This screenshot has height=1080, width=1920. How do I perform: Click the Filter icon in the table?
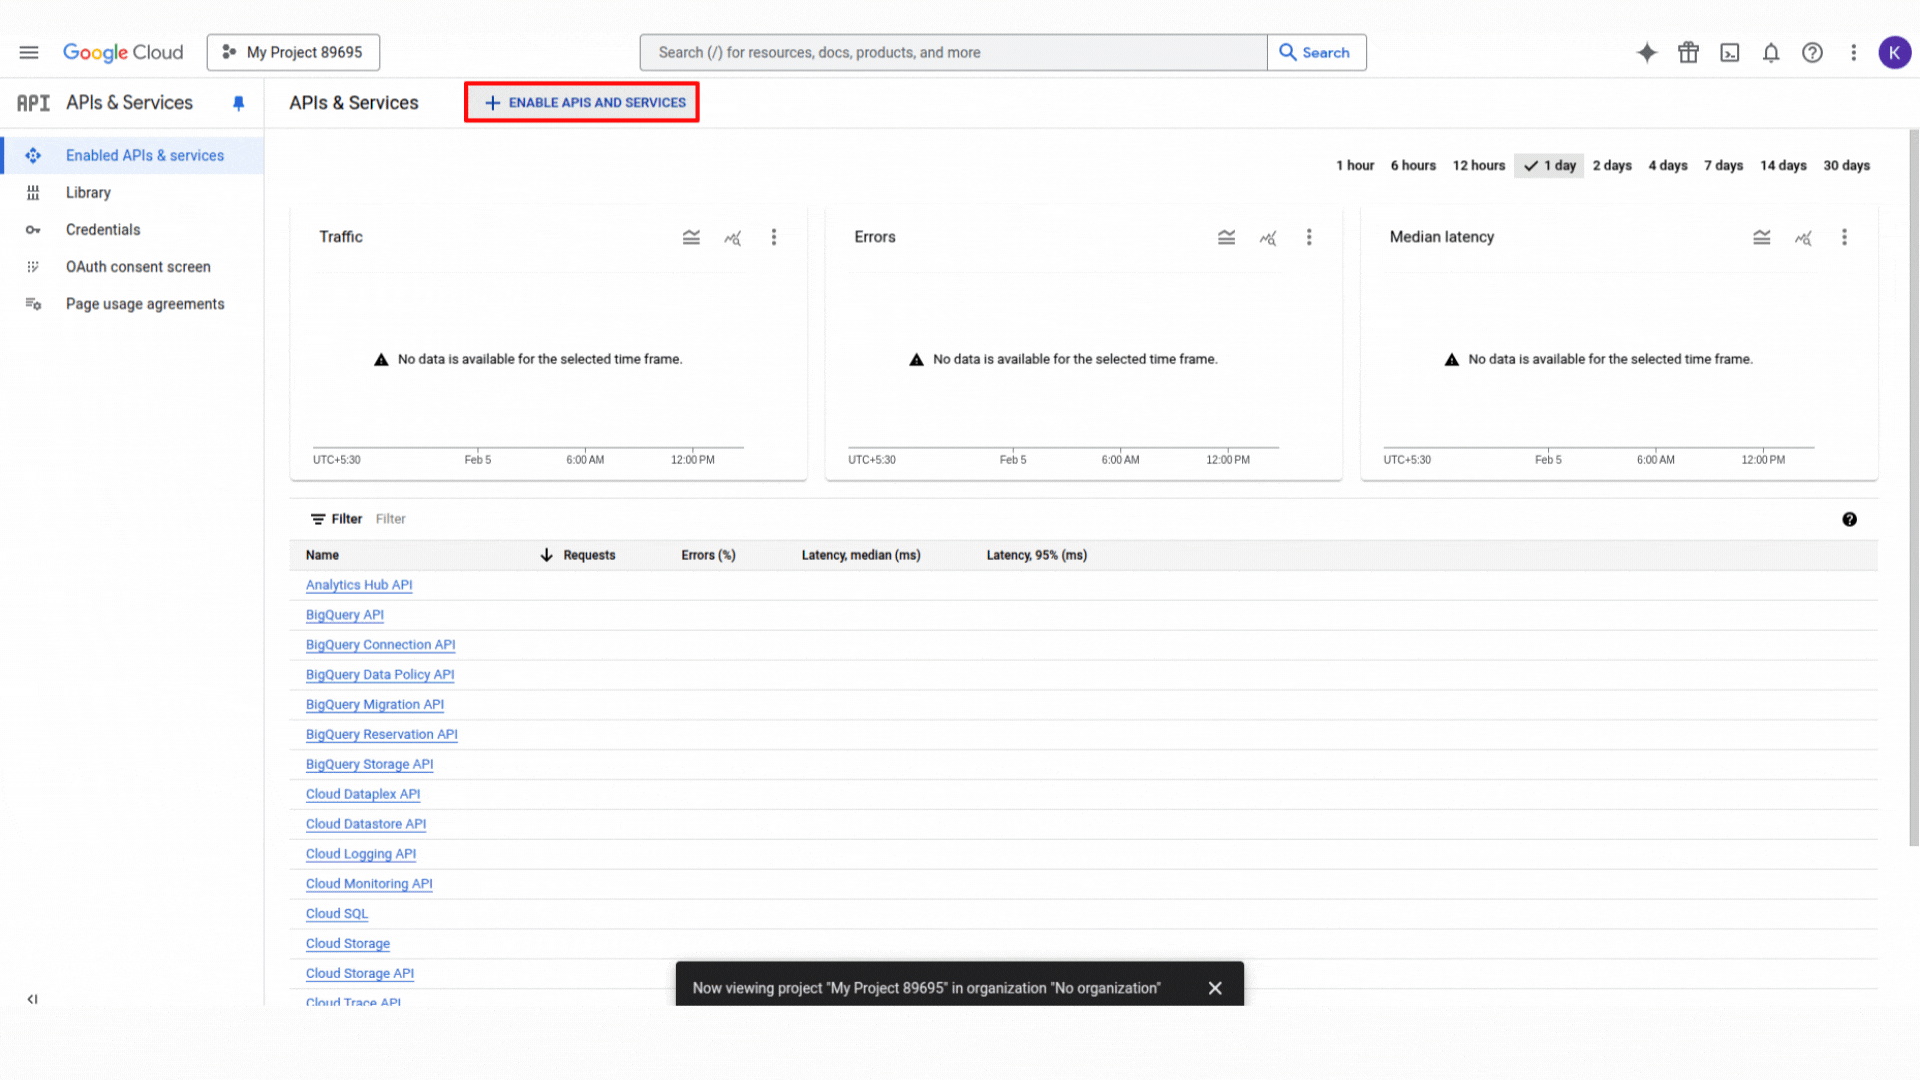pos(318,519)
